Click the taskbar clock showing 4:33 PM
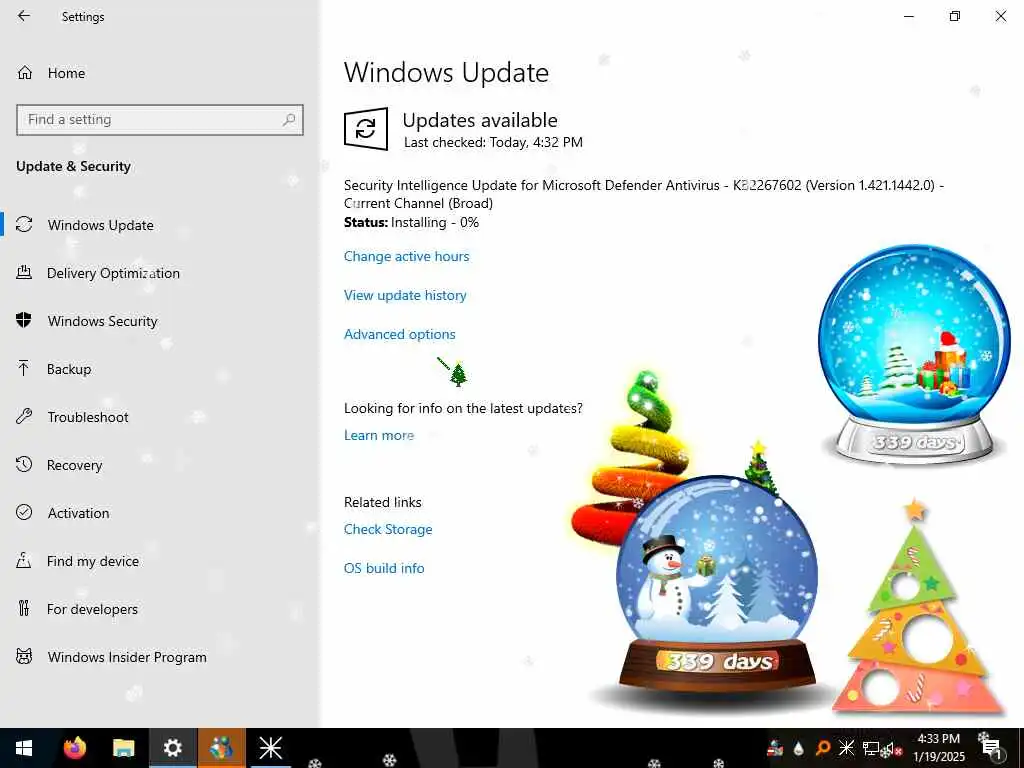Screen dimensions: 1024x768 click(x=938, y=748)
